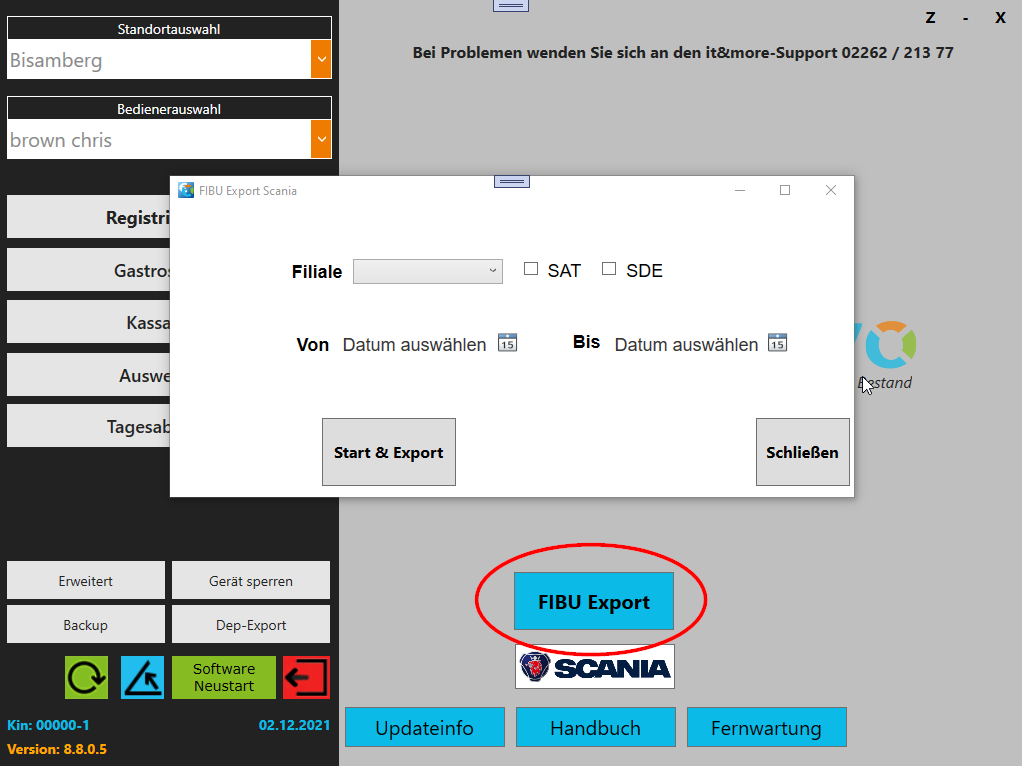Click the Software Neustart button
The image size is (1022, 766).
224,677
